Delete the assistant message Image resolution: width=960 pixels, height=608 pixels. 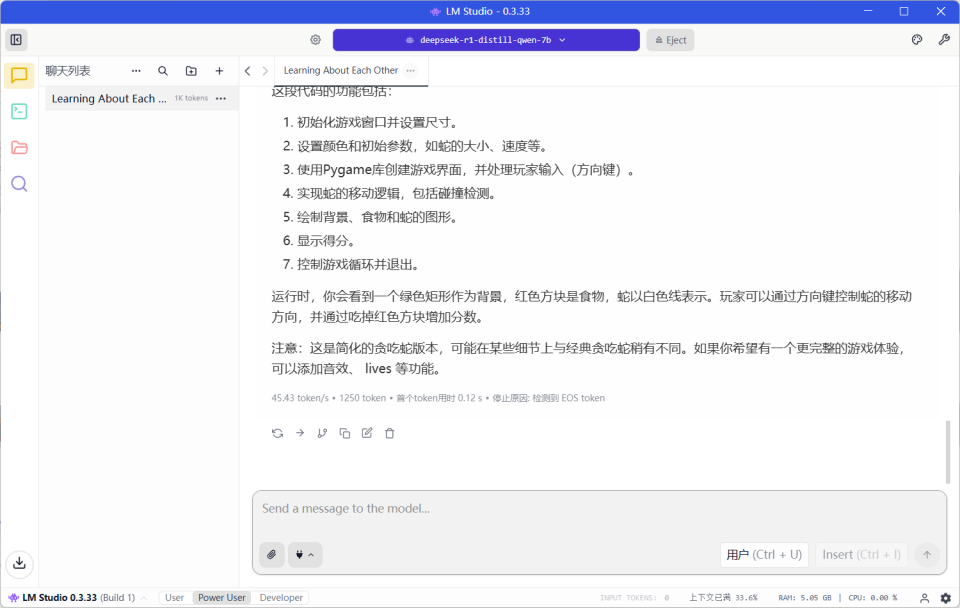coord(389,433)
